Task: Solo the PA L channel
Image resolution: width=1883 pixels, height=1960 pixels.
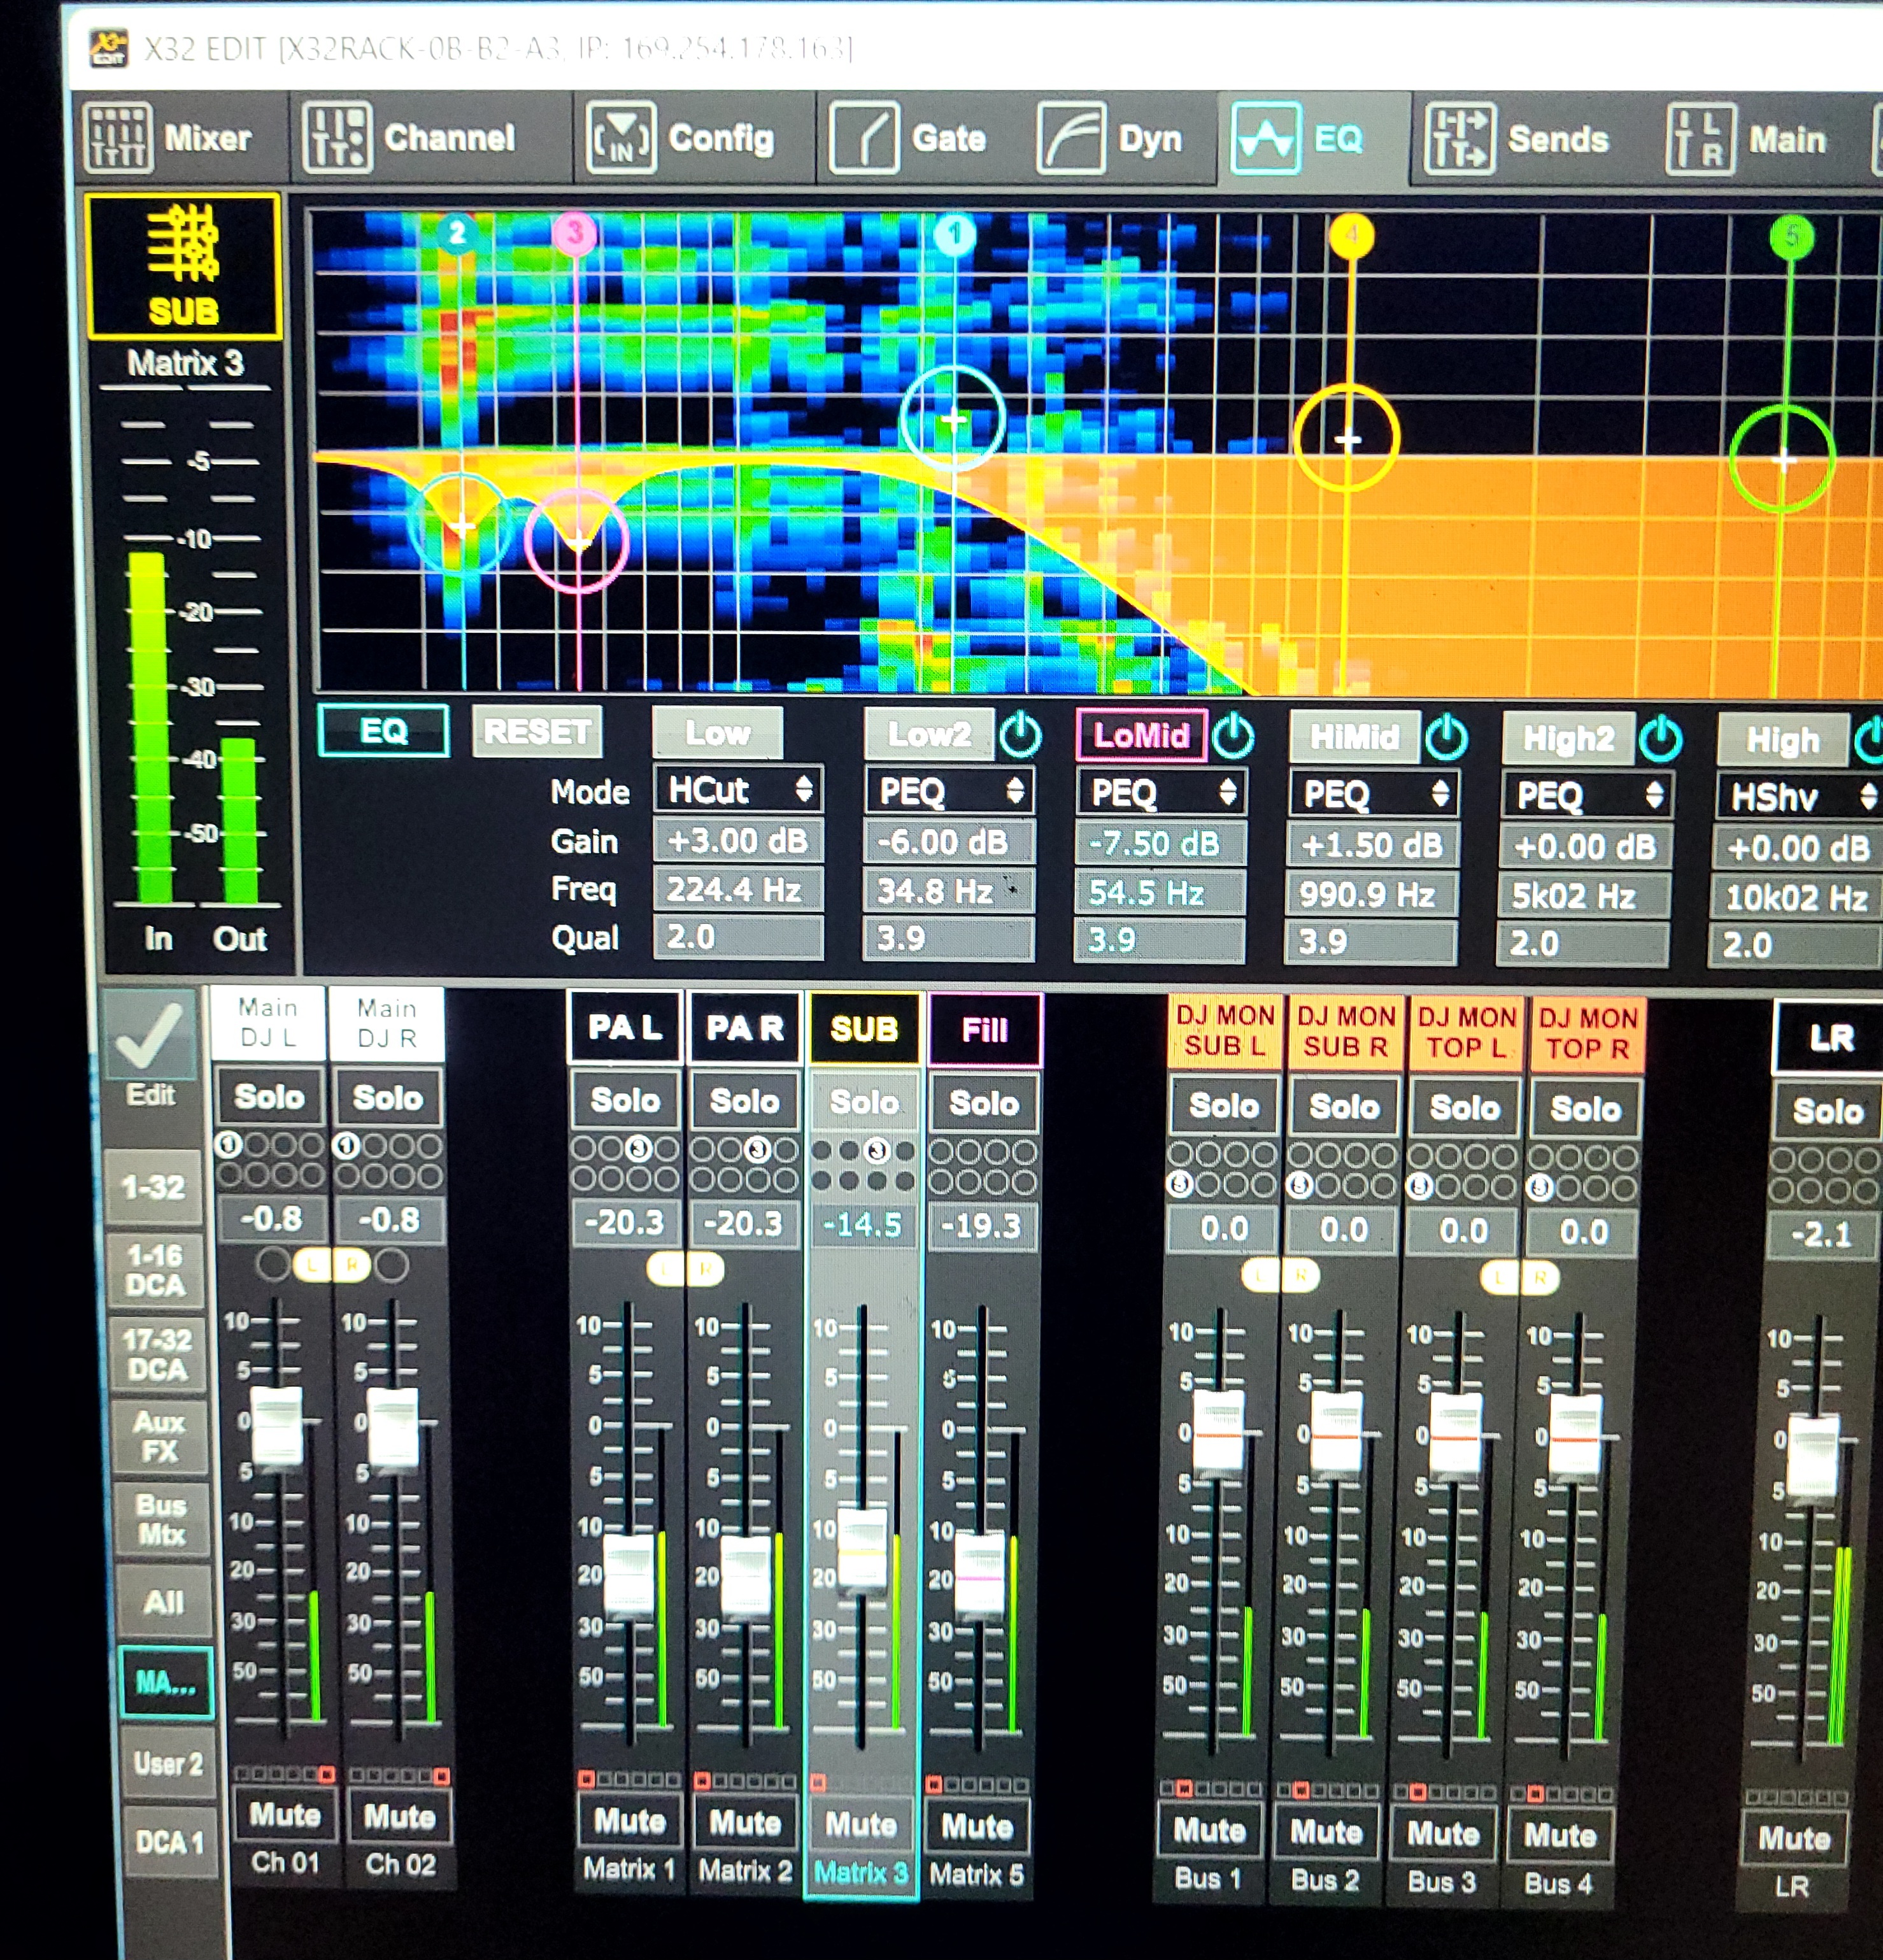Action: [625, 1100]
